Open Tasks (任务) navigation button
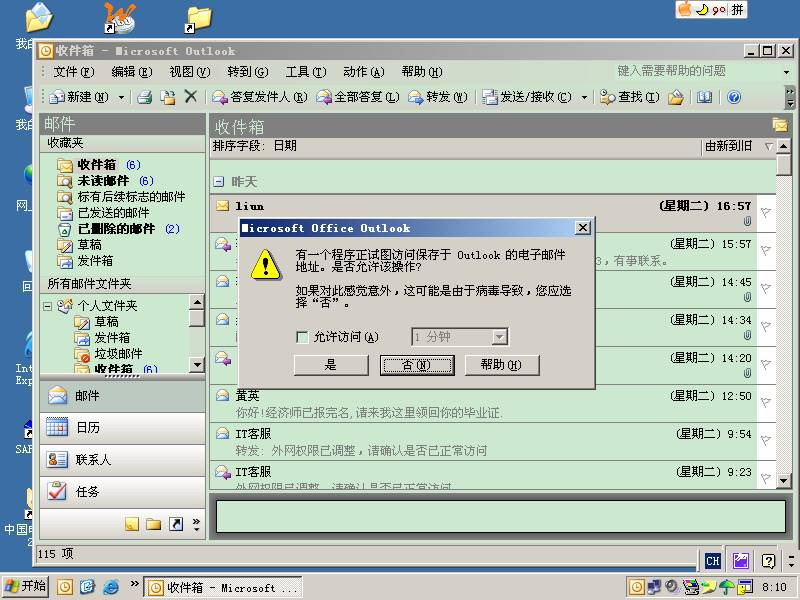 point(122,491)
